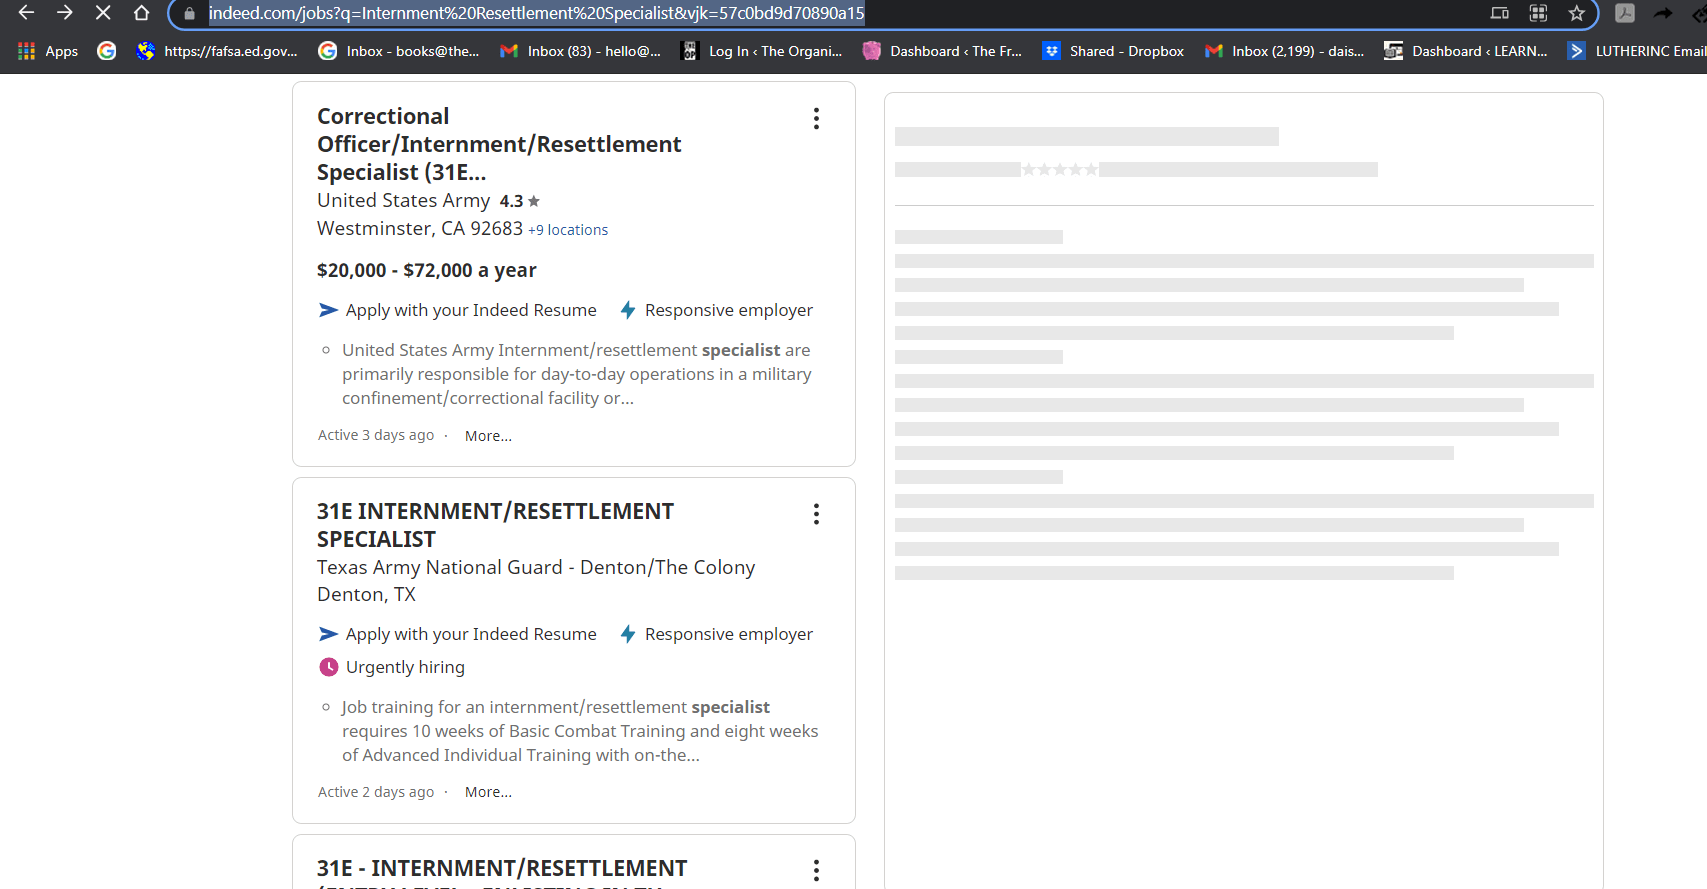1707x889 pixels.
Task: Click the QR code icon in address bar
Action: (x=1538, y=13)
